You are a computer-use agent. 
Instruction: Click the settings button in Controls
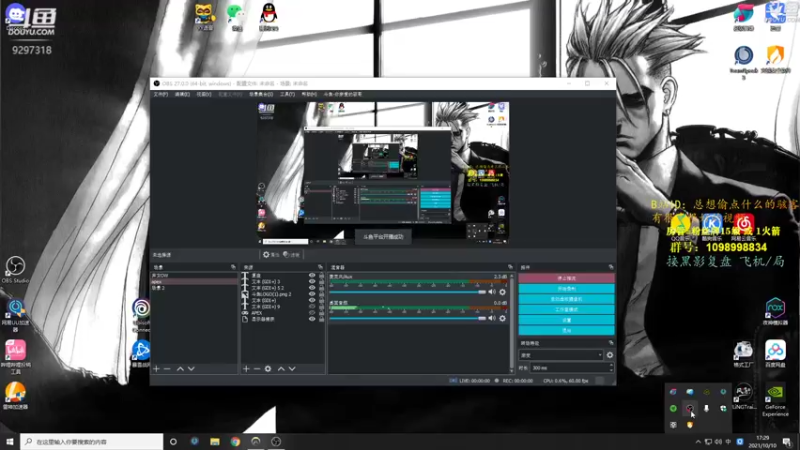(x=566, y=320)
